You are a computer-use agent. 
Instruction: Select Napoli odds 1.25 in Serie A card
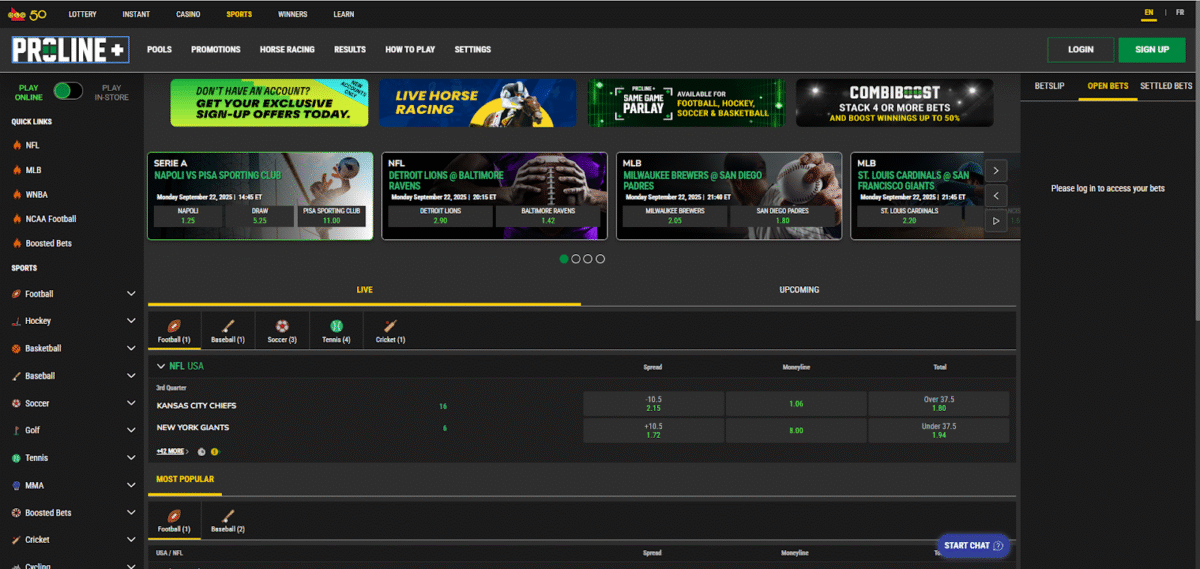point(188,216)
